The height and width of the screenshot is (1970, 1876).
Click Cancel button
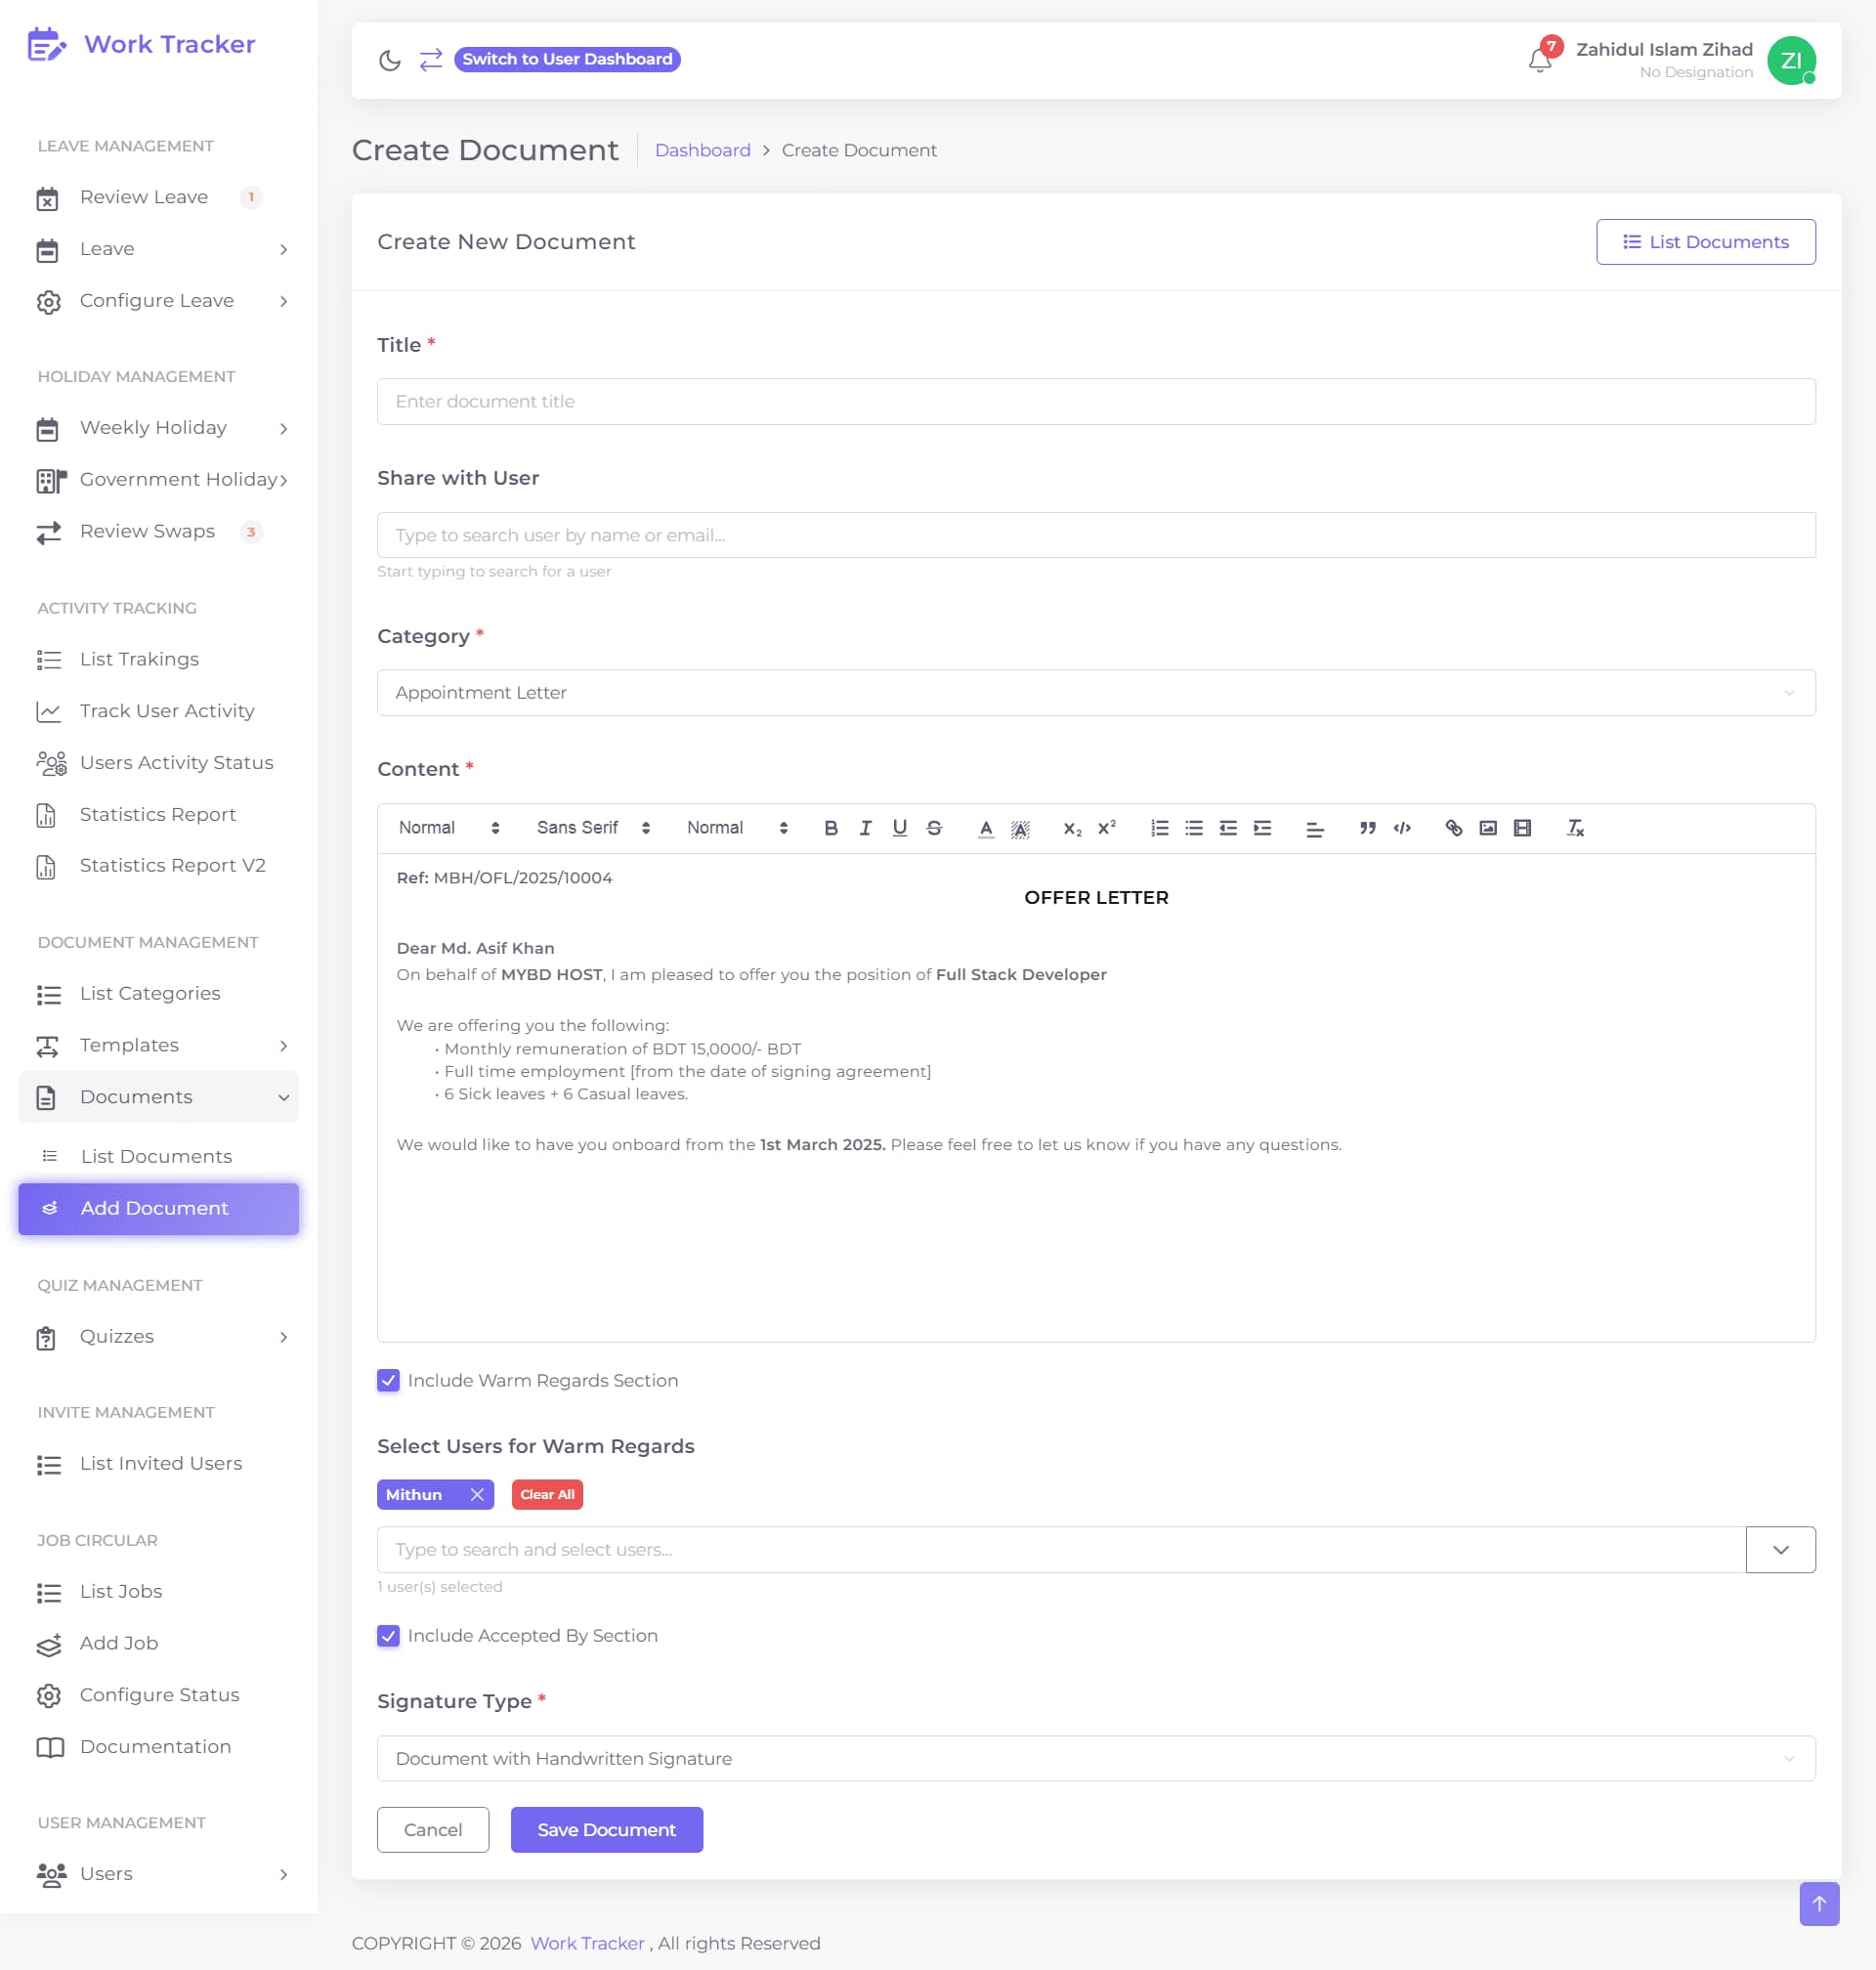point(433,1829)
